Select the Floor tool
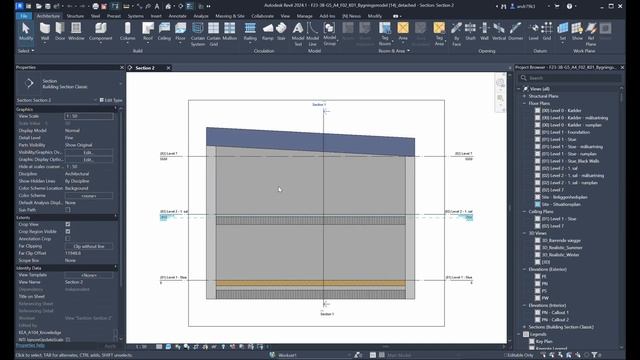 180,31
